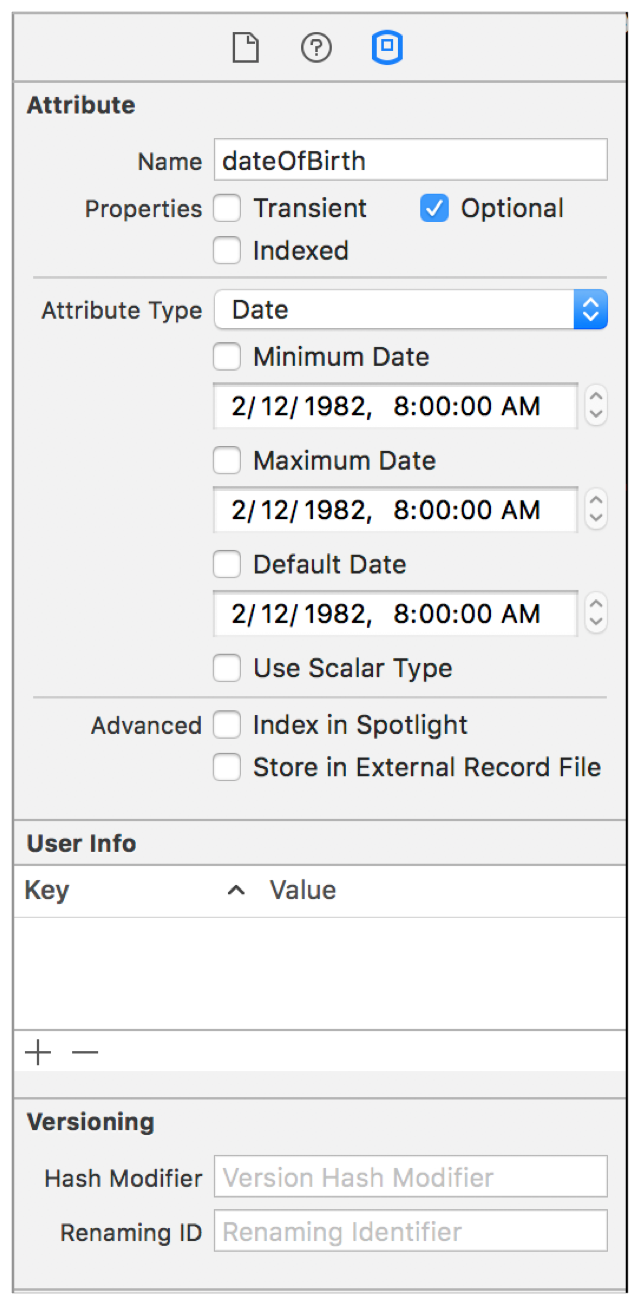
Task: Click the Renaming Identifier text field
Action: pos(410,1231)
